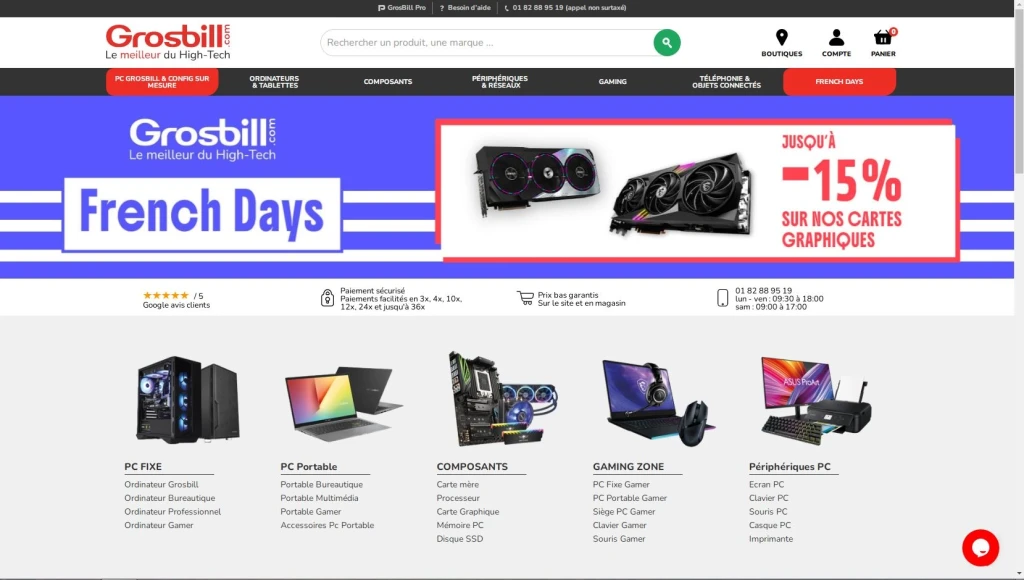Focus the product search input field
This screenshot has width=1024, height=580.
487,42
